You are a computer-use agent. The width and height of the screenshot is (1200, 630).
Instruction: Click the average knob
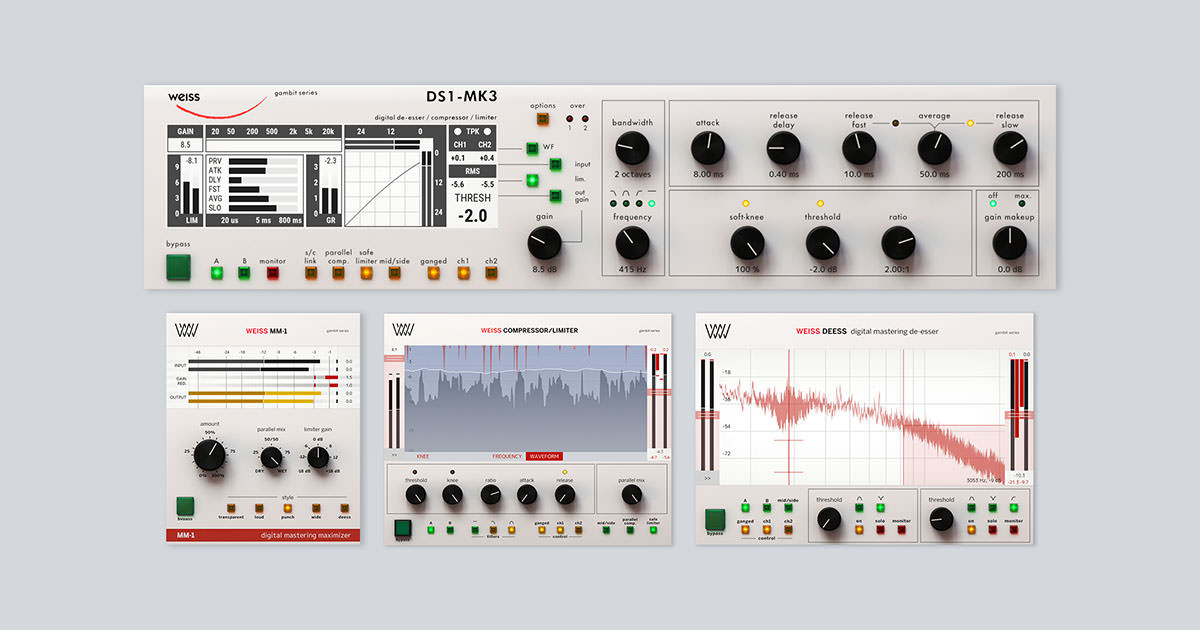(935, 149)
